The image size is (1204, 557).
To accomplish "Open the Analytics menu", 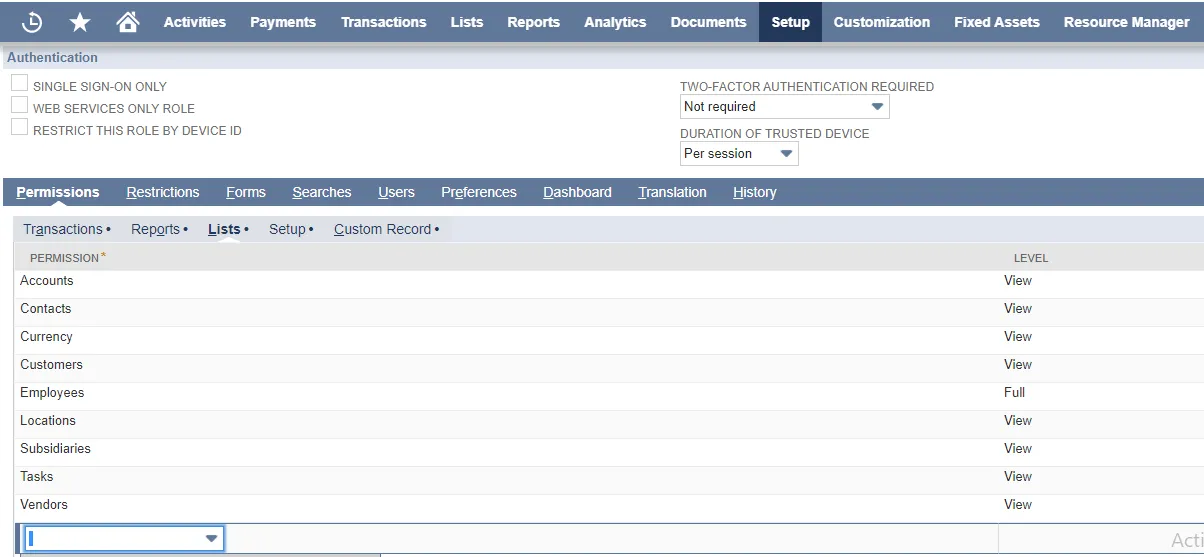I will (x=615, y=22).
